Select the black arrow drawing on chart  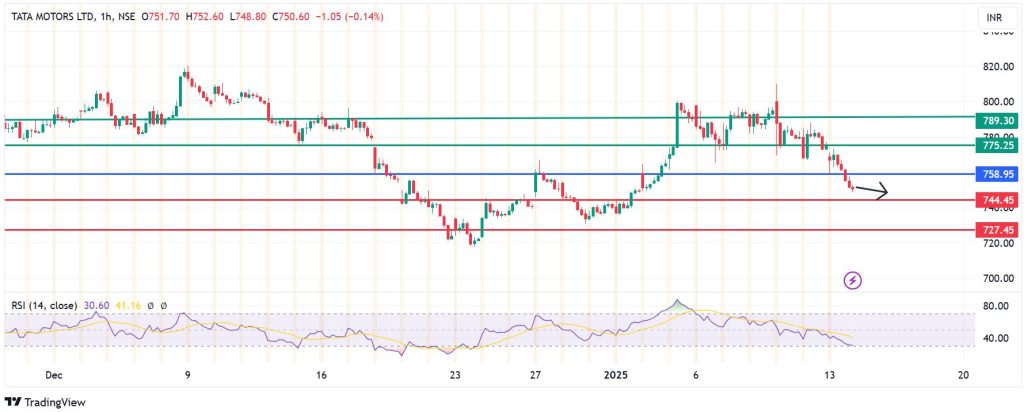pyautogui.click(x=870, y=191)
